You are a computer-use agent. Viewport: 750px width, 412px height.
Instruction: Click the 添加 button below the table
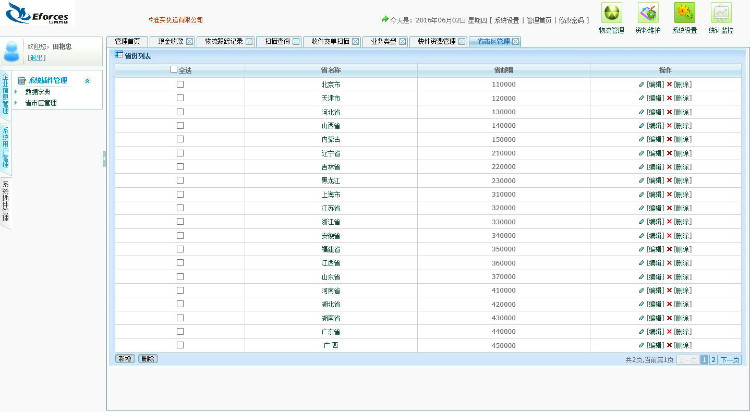124,358
